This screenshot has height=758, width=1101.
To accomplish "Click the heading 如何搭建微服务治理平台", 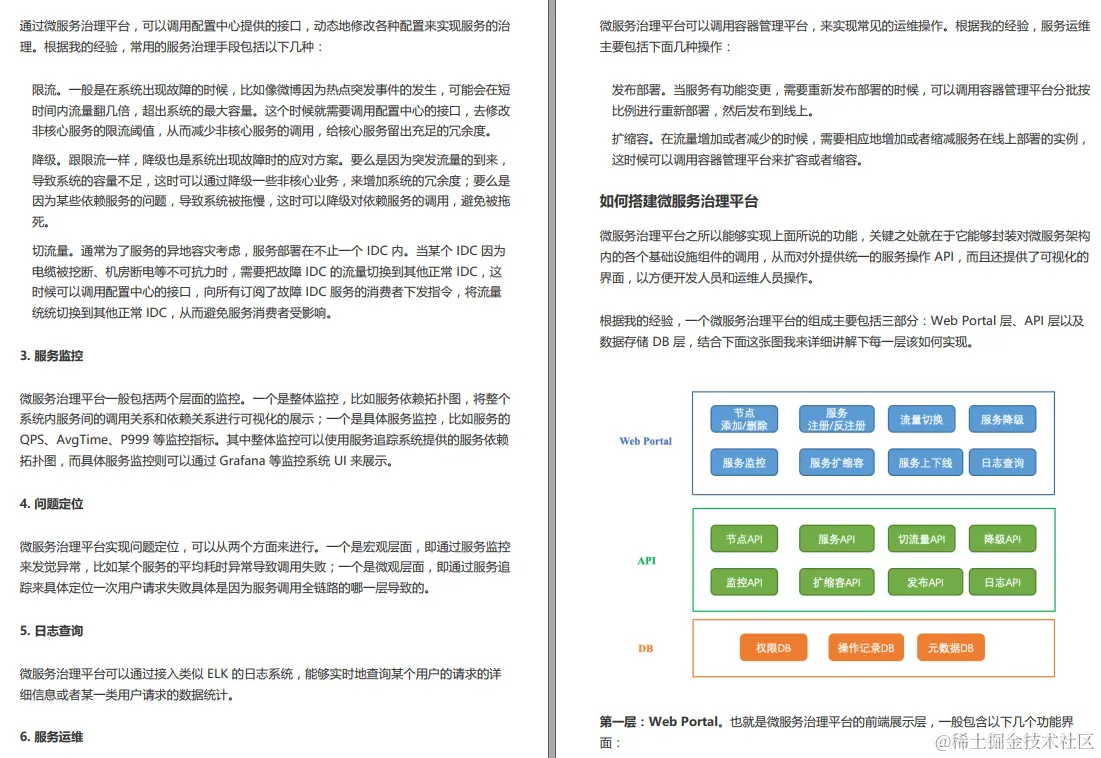I will click(x=678, y=201).
